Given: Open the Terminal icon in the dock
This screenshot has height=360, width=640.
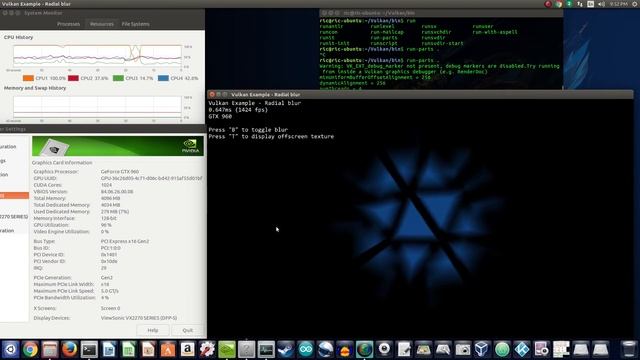Looking at the screenshot, I should (89, 349).
